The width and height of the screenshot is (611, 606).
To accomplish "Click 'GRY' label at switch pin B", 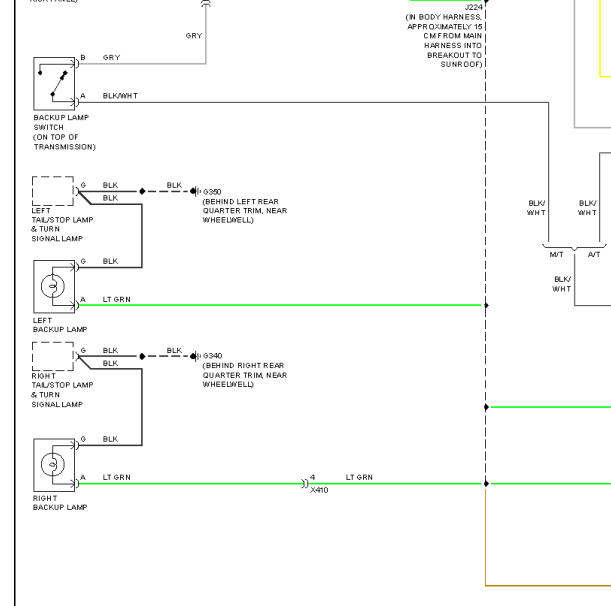I will (111, 57).
